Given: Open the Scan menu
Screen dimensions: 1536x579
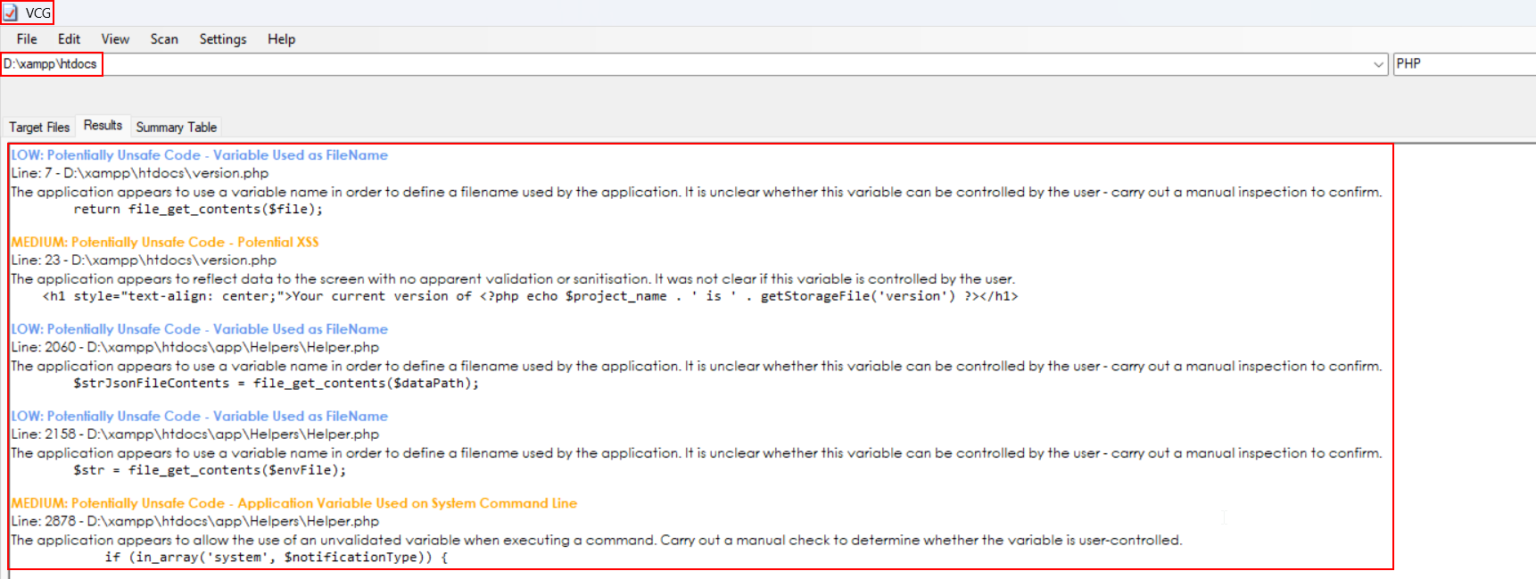Looking at the screenshot, I should click(164, 39).
